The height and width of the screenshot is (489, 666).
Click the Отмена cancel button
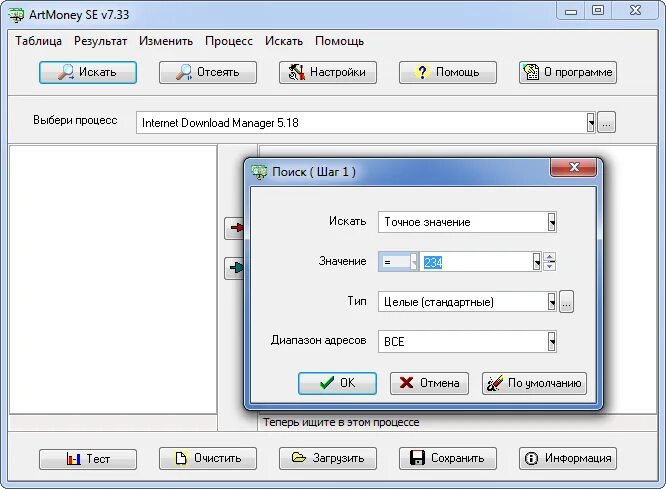coord(429,383)
